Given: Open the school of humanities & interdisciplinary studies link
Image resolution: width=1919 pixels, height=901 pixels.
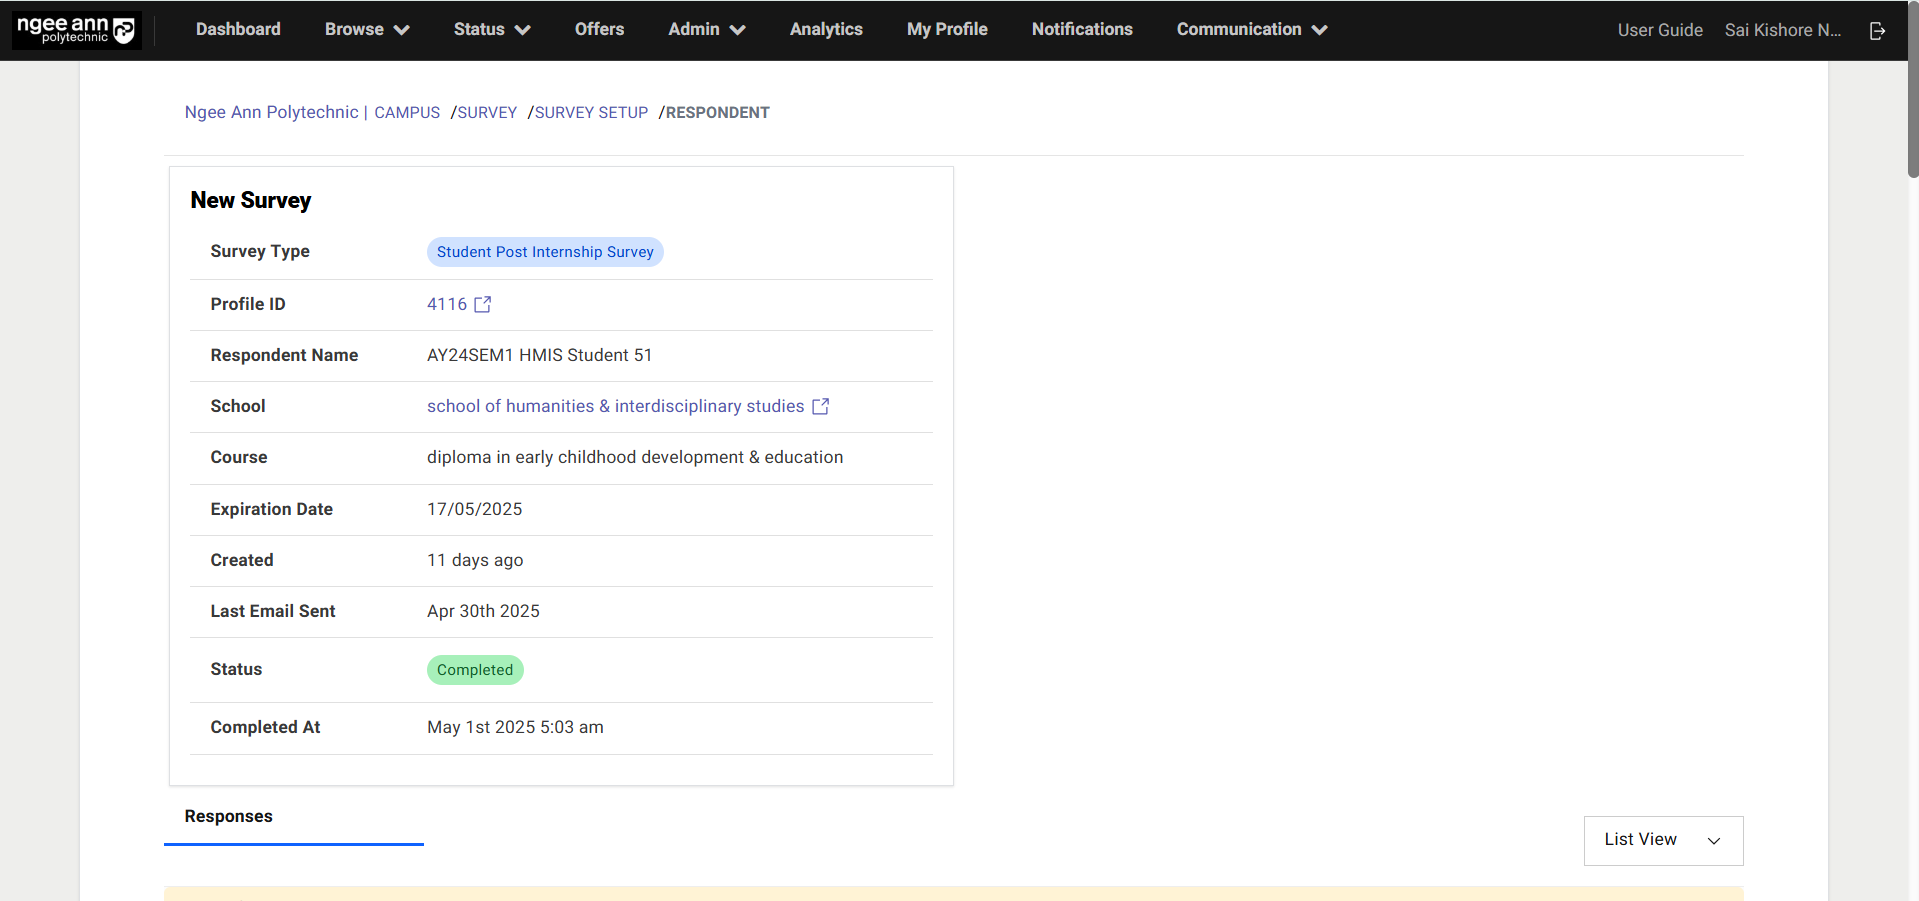Looking at the screenshot, I should click(614, 406).
